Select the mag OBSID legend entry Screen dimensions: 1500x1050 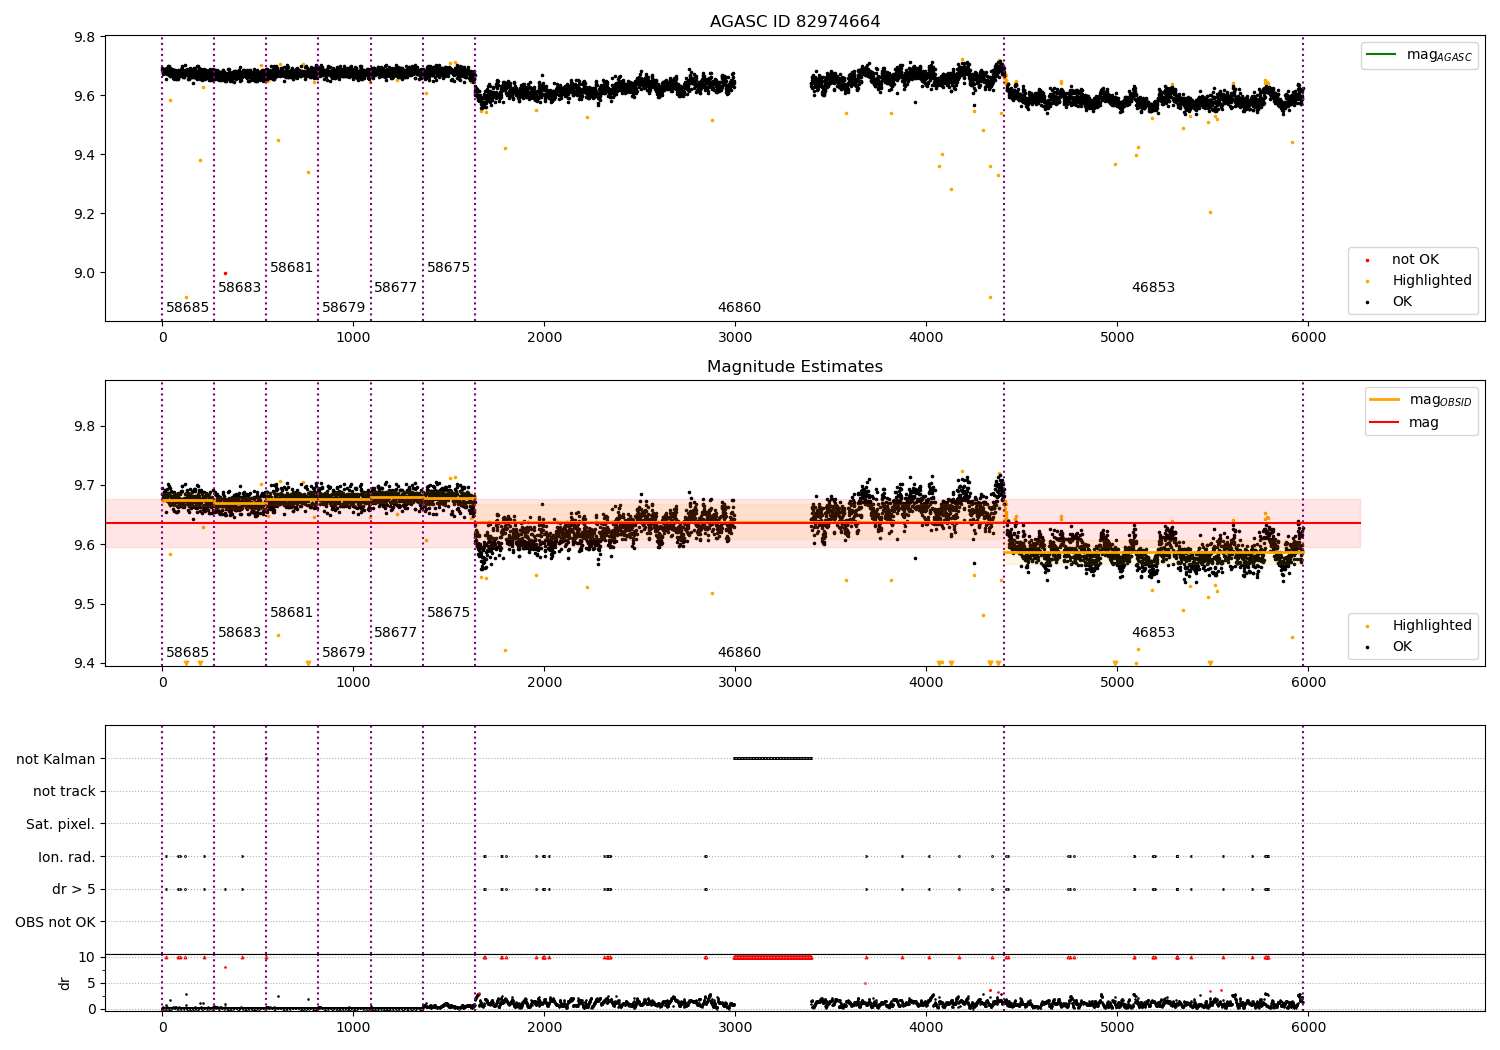[x=1421, y=400]
